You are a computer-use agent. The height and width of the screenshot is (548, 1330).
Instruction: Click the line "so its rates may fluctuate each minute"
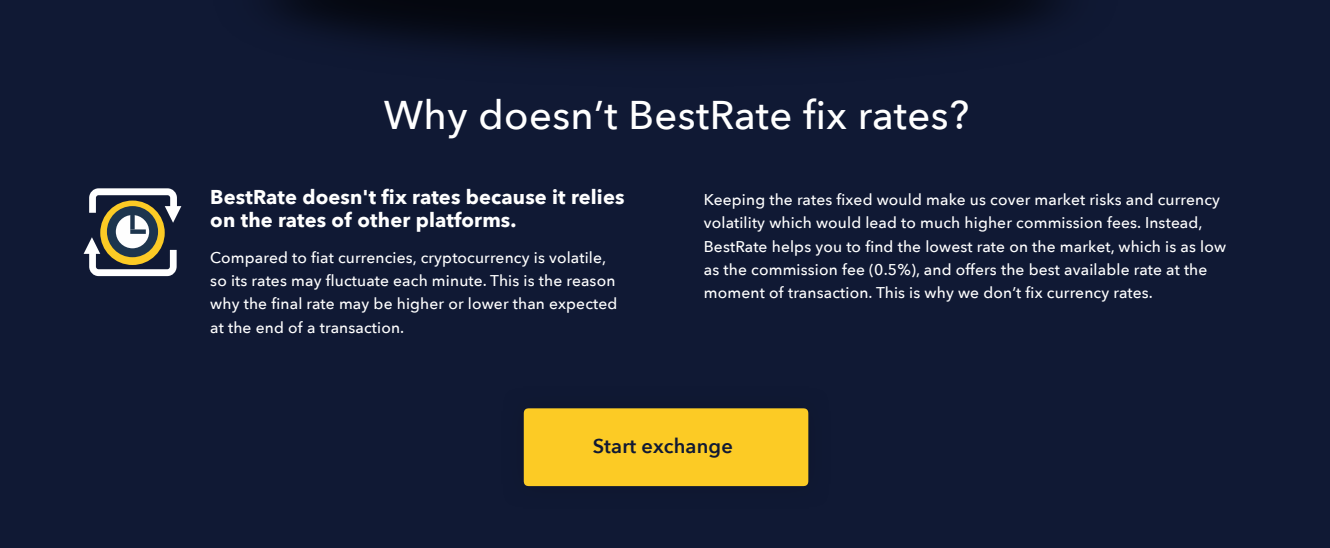pyautogui.click(x=413, y=281)
